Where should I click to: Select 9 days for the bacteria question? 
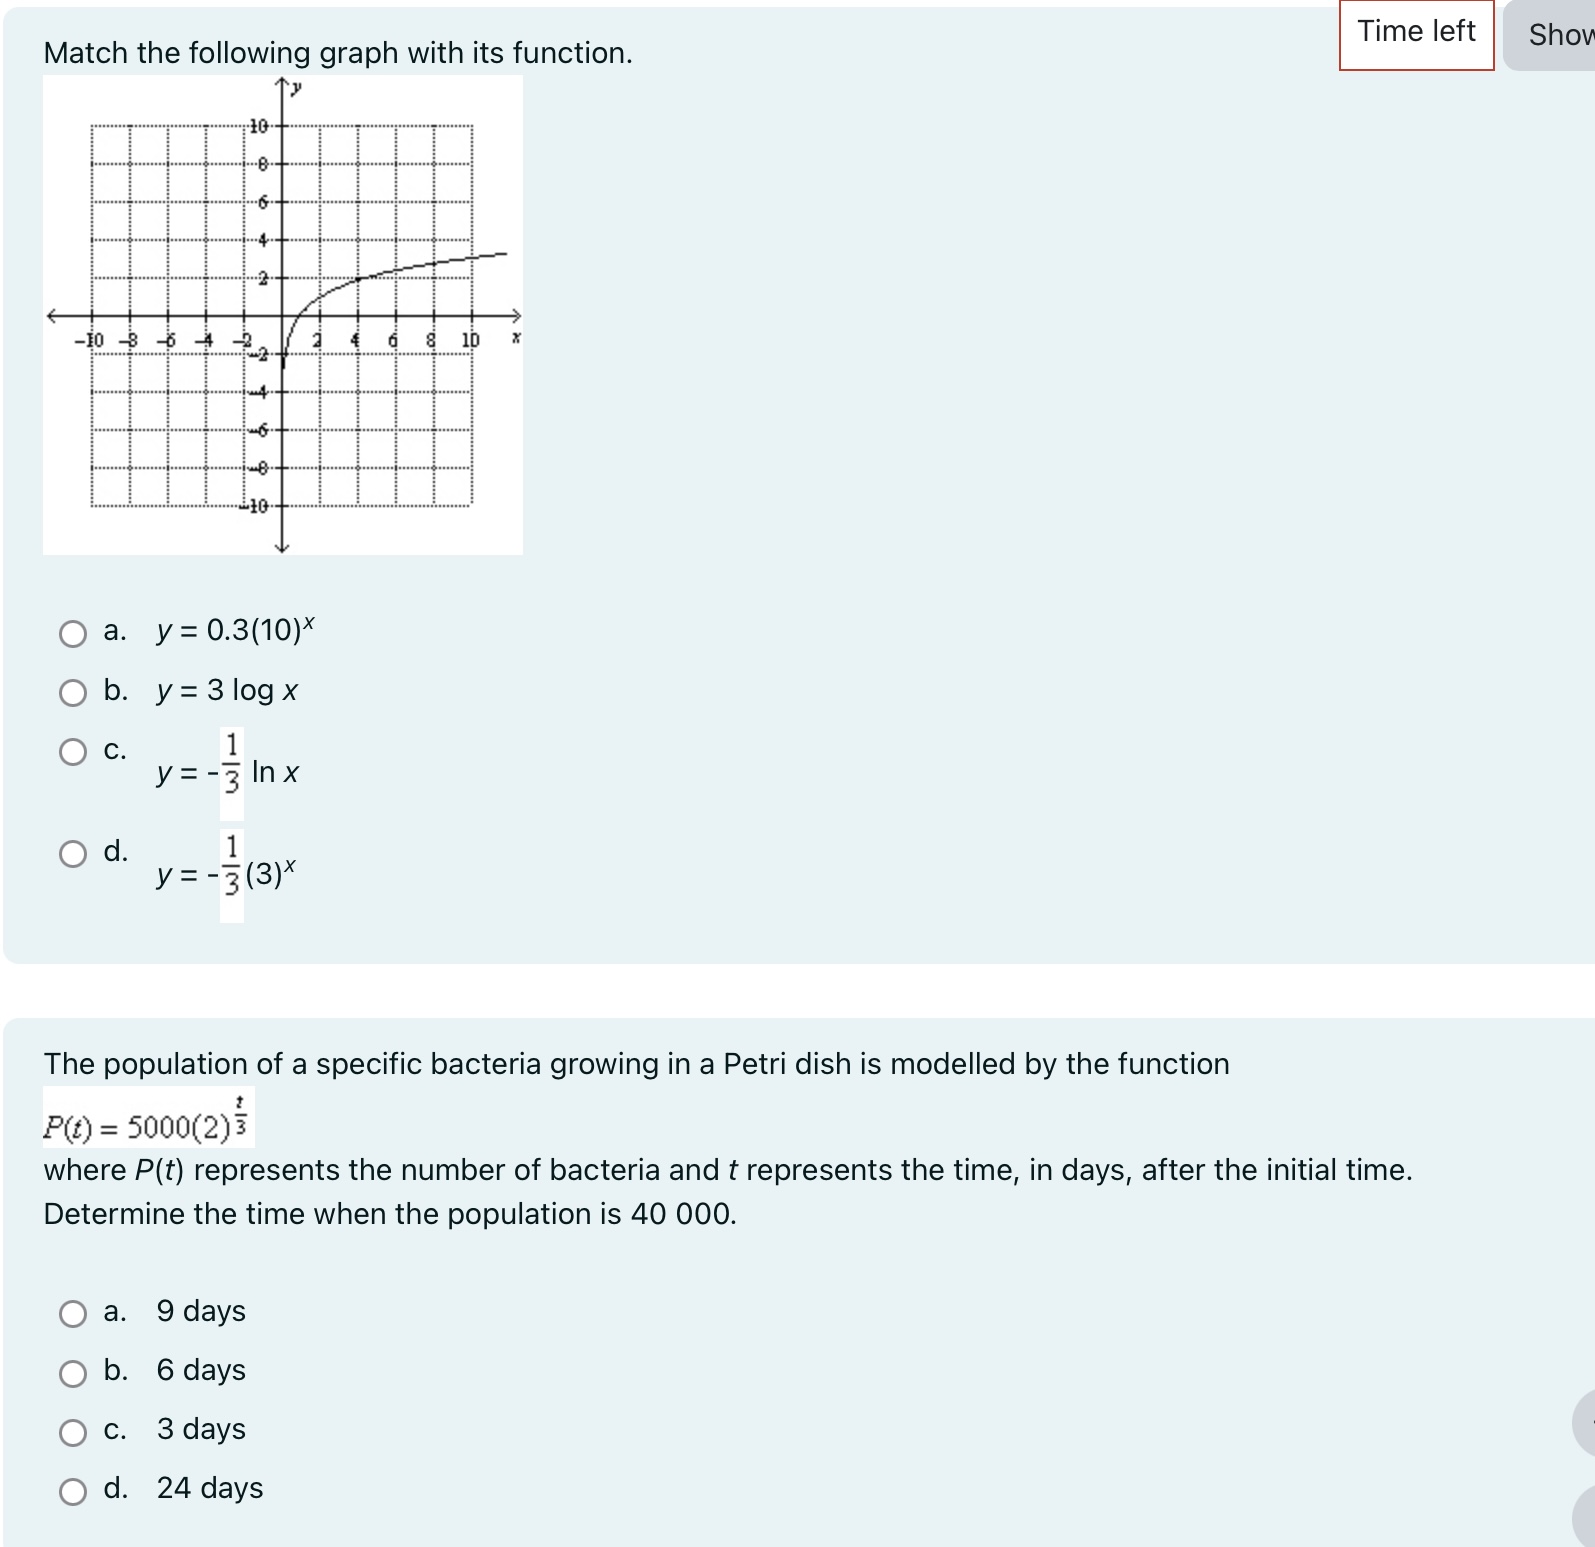73,1313
